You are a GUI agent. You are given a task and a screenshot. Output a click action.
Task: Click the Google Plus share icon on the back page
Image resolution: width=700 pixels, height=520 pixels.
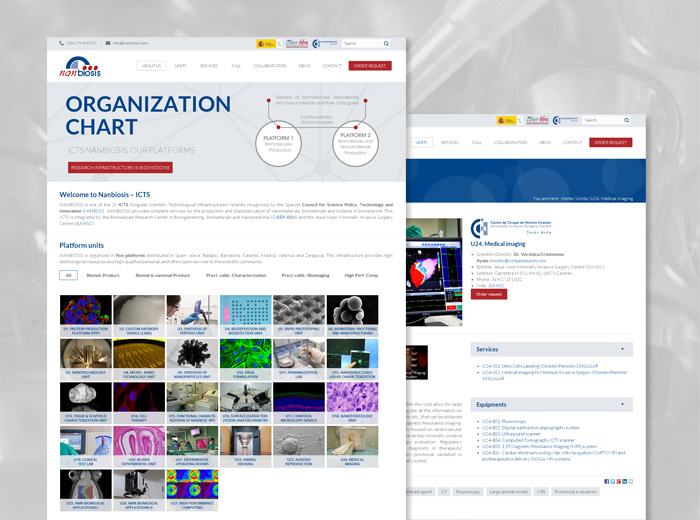pos(618,481)
